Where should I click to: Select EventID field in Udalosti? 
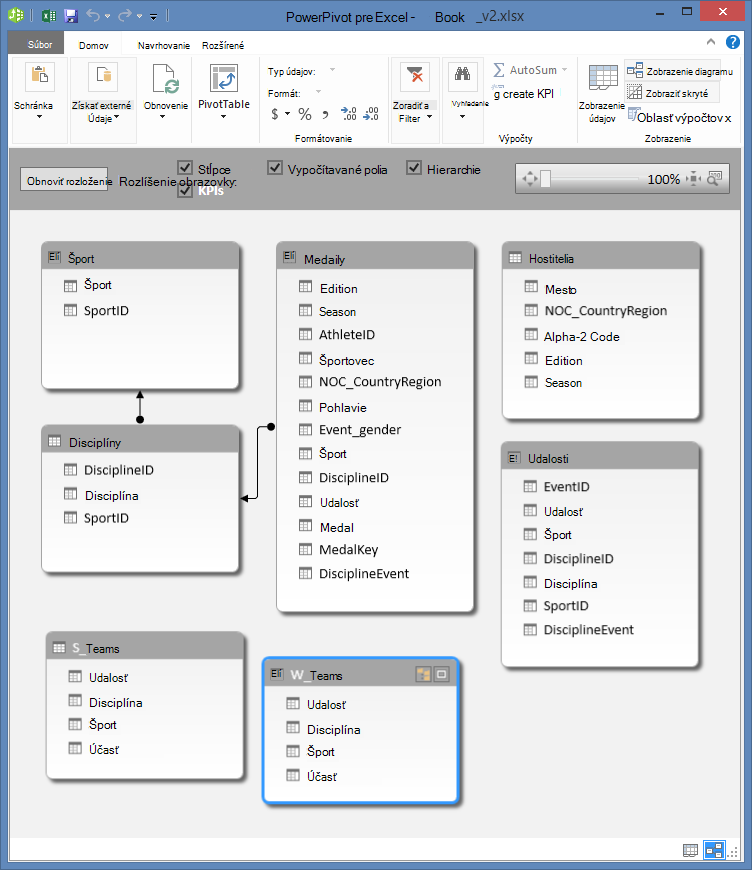tap(566, 487)
